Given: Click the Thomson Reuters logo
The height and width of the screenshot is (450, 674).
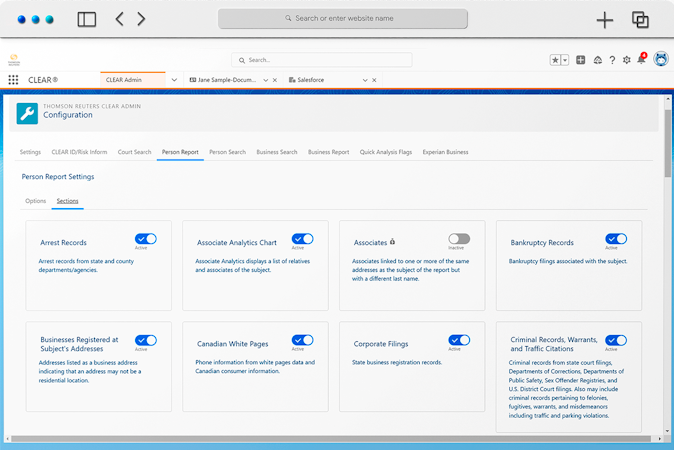Looking at the screenshot, I should (x=14, y=60).
